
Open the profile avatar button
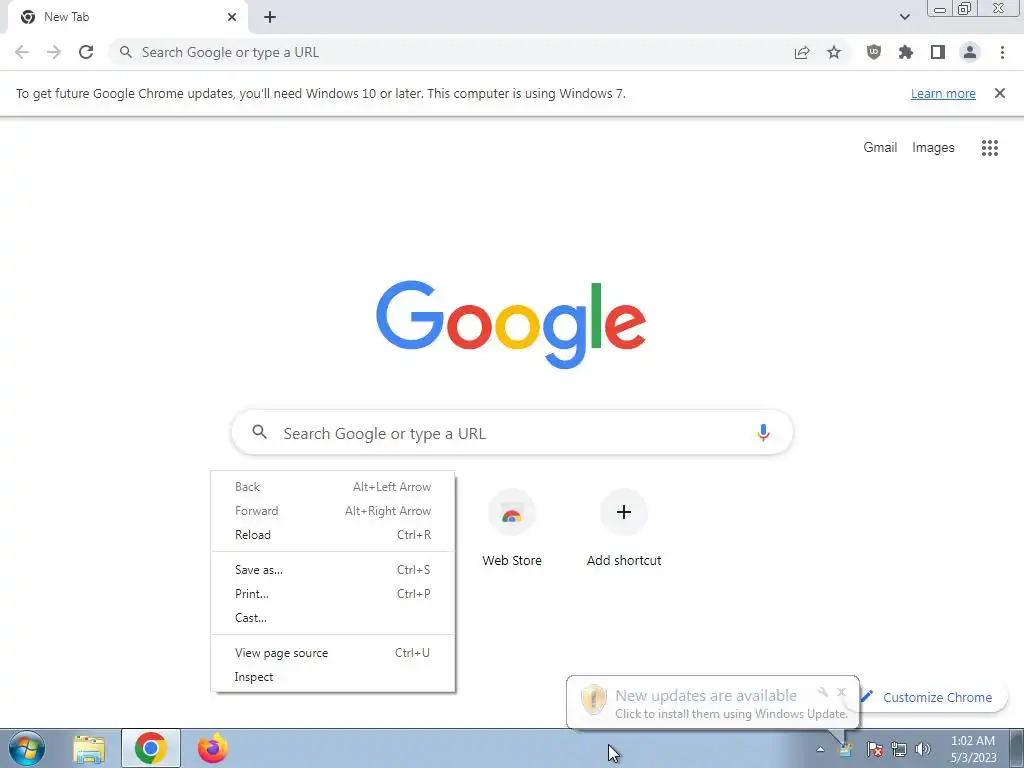point(970,52)
